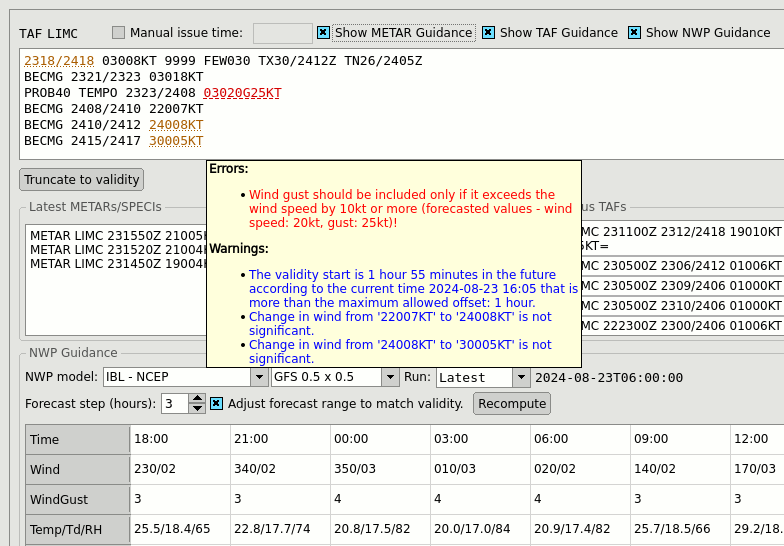
Task: Select the METAR LIMC 231520Z row
Action: 118,250
